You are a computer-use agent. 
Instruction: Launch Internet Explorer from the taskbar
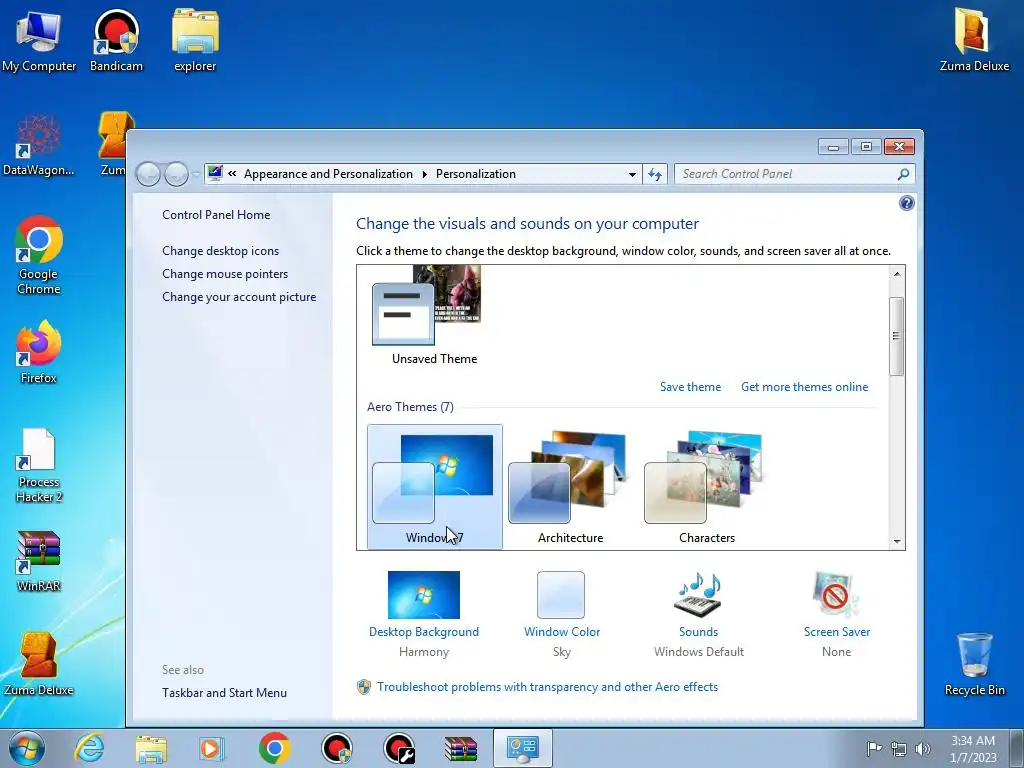(x=89, y=748)
